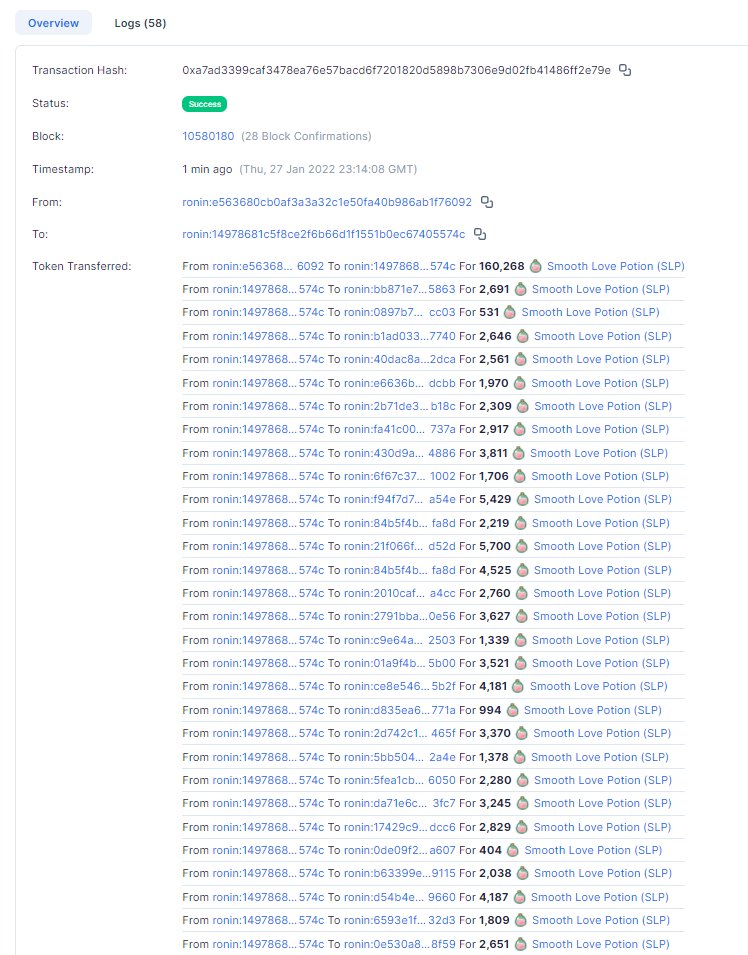The height and width of the screenshot is (955, 748).
Task: Click SLP potion icon in 2,309 row
Action: coord(523,406)
